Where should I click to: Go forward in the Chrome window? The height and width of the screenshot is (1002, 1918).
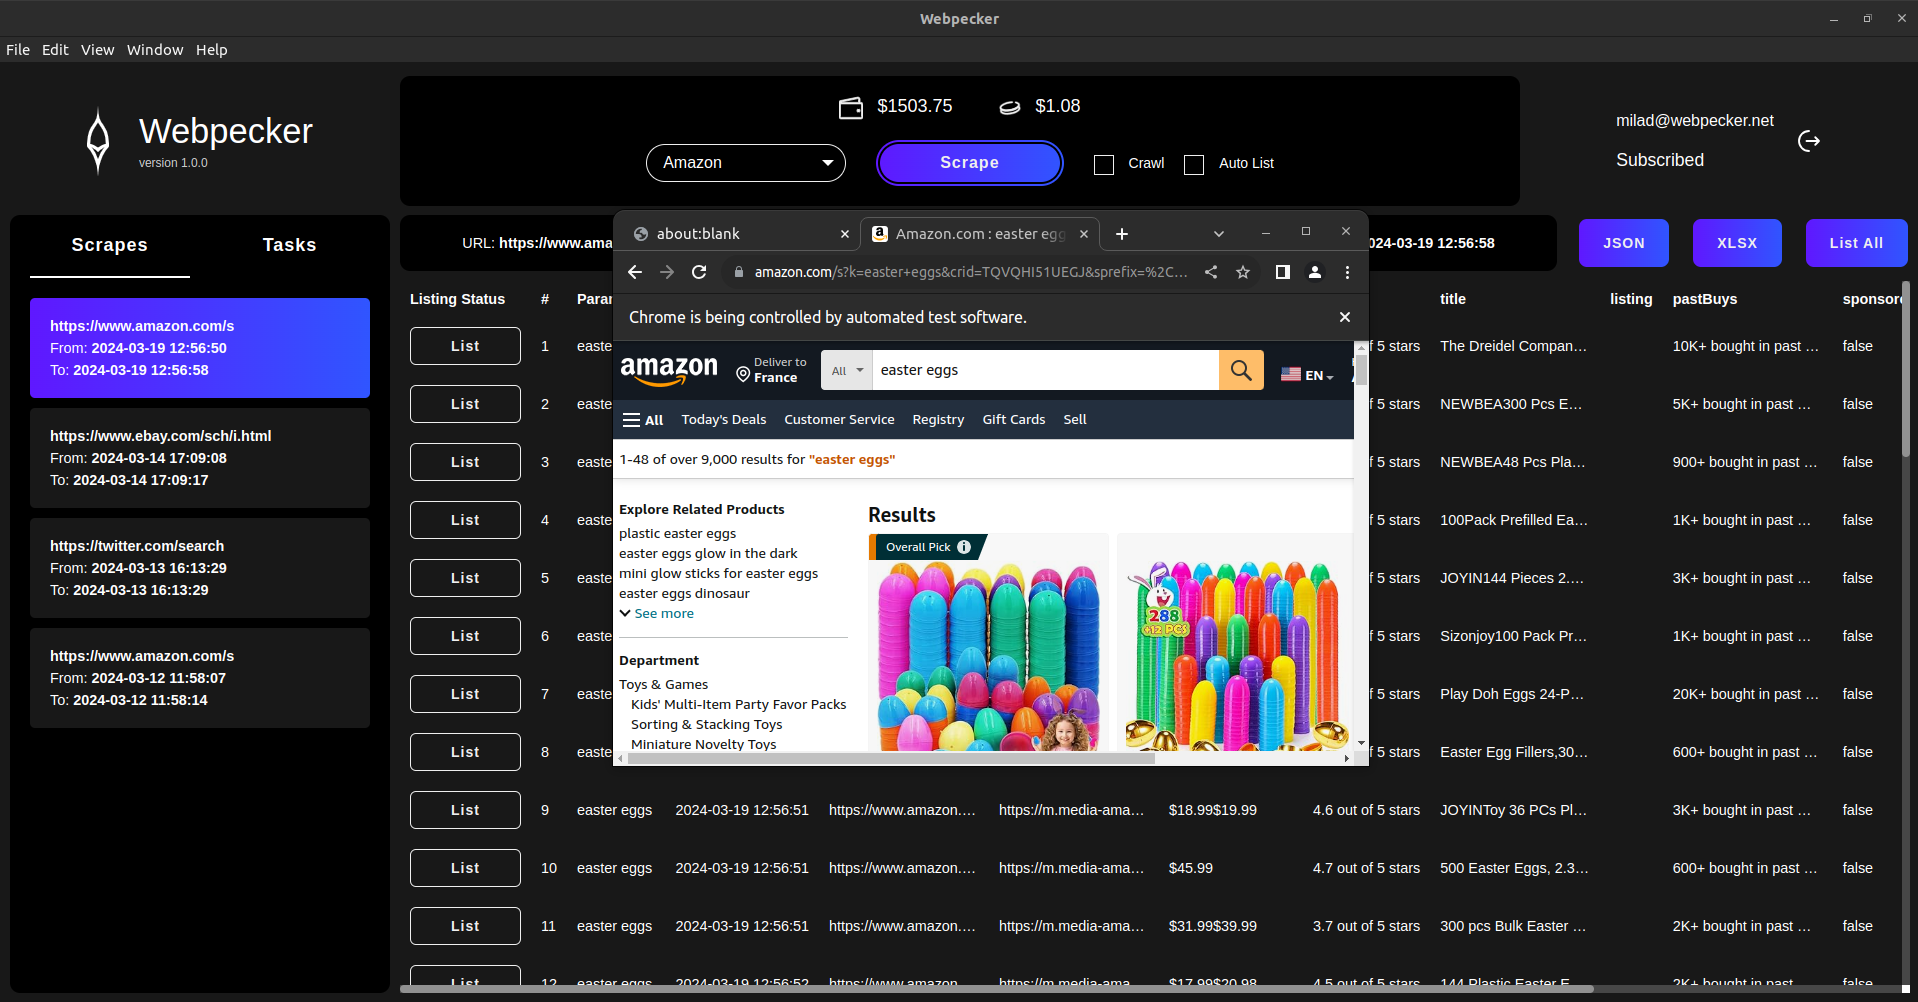[x=667, y=272]
